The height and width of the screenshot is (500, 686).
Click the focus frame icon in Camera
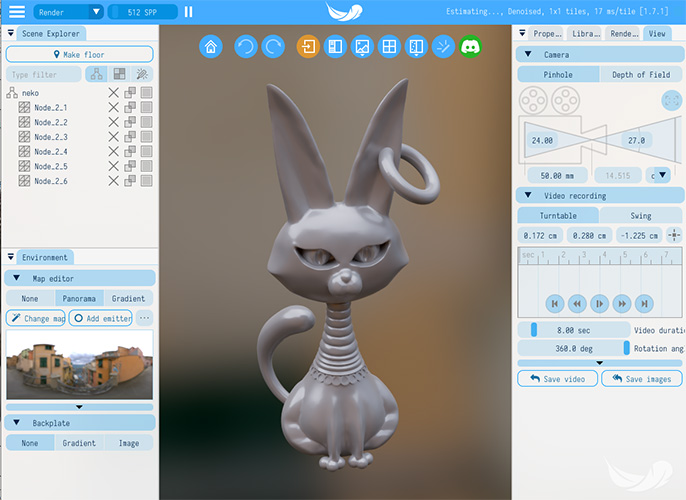pyautogui.click(x=672, y=100)
